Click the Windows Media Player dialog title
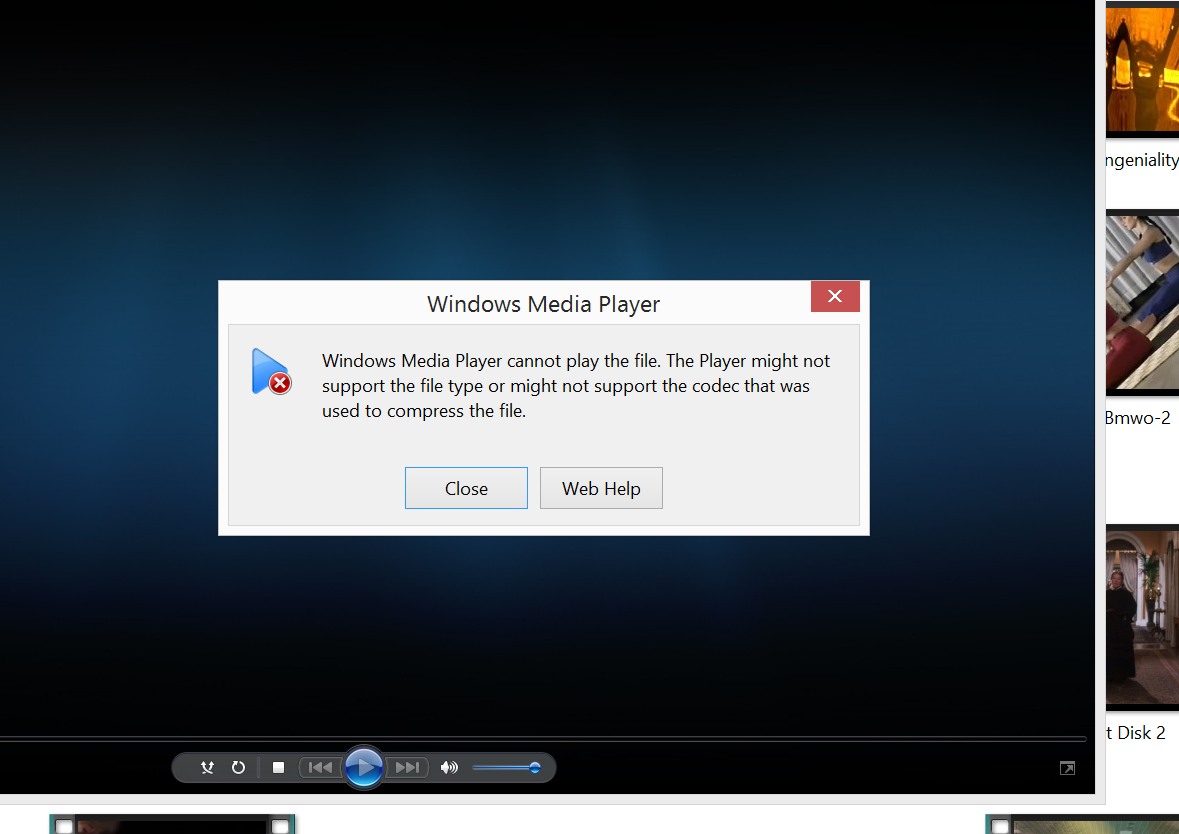This screenshot has width=1179, height=834. (x=543, y=304)
